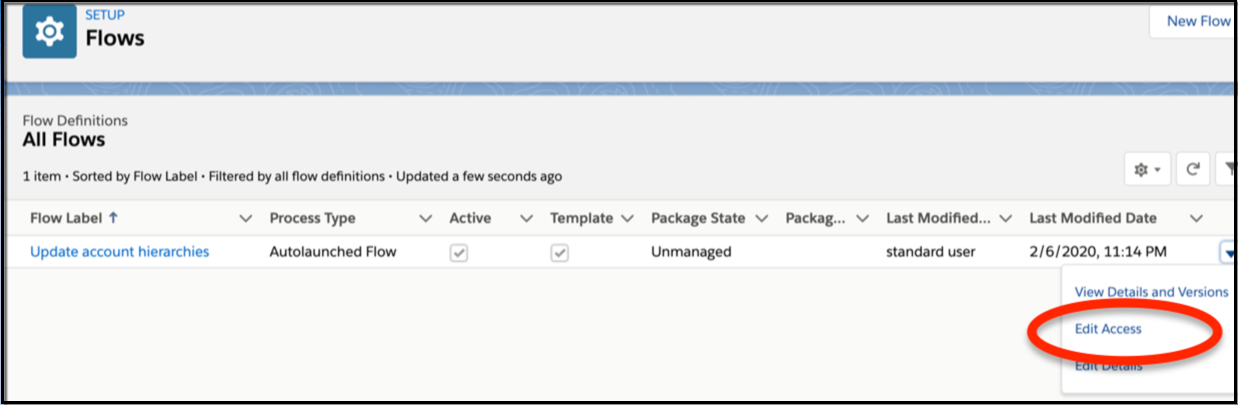Click the Flow Label sort arrow

pos(111,218)
